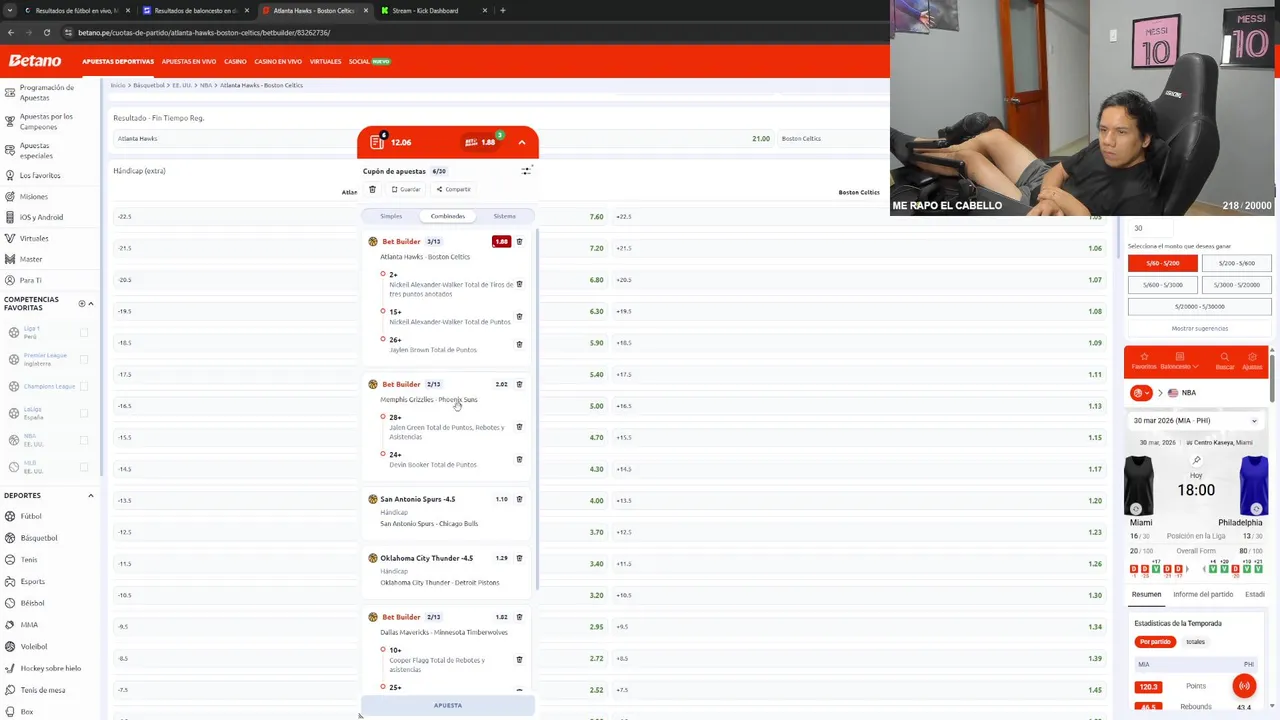Open the 30 mar 2026 (MIA - PHI) dropdown

tap(1195, 421)
